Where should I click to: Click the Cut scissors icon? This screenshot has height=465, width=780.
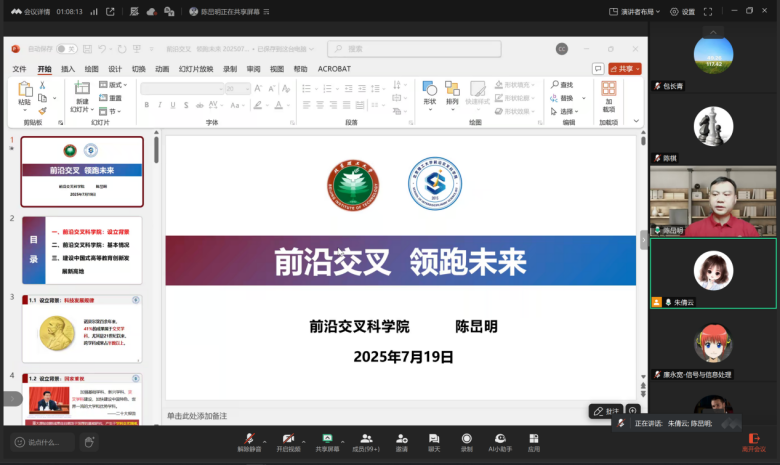click(x=43, y=85)
